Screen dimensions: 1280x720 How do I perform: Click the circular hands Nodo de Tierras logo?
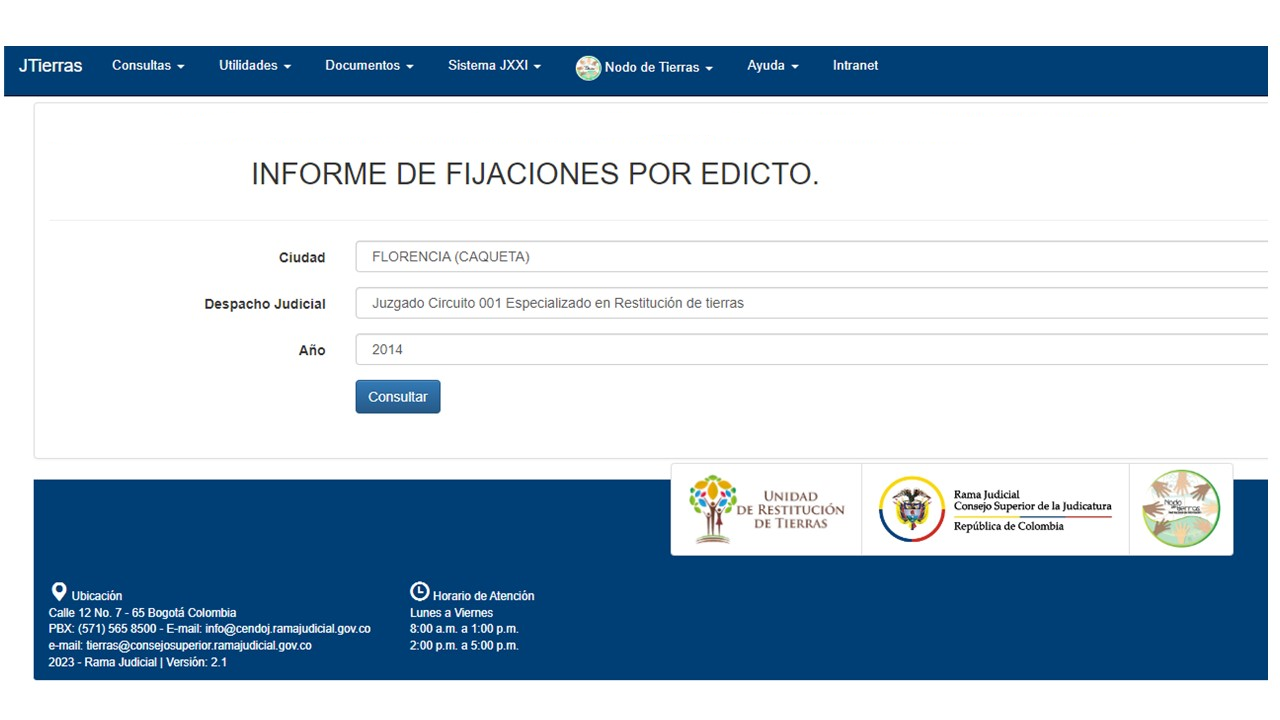point(1181,509)
